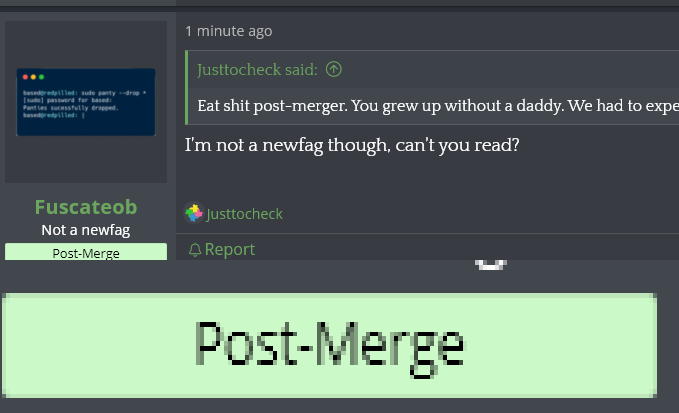Click the small Post-Merge user banner
Viewport: 679px width, 413px height.
[x=86, y=252]
